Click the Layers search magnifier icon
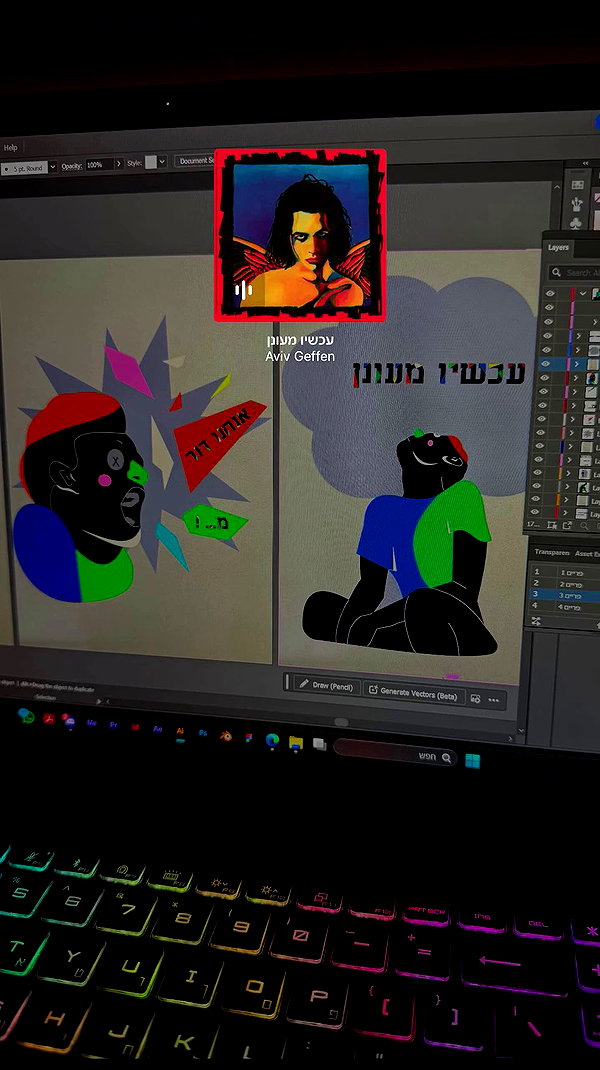 click(x=556, y=273)
